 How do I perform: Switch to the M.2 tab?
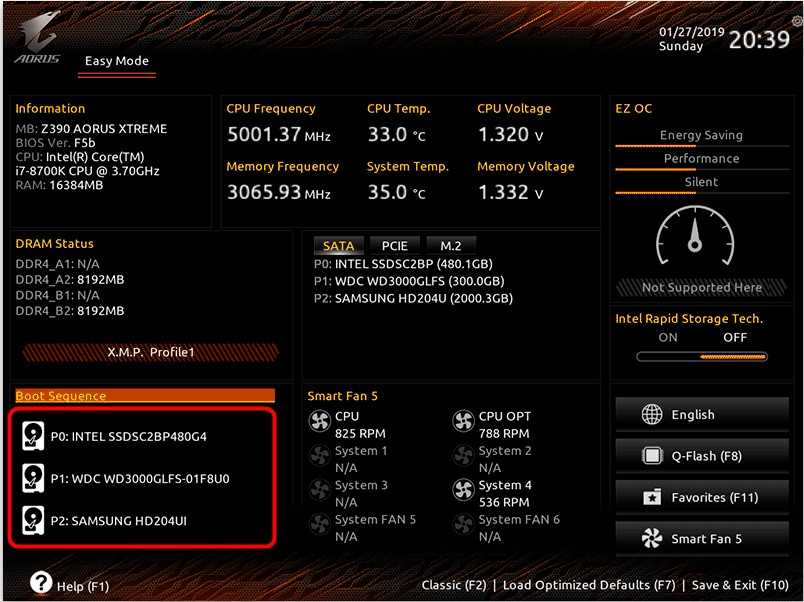tap(451, 246)
